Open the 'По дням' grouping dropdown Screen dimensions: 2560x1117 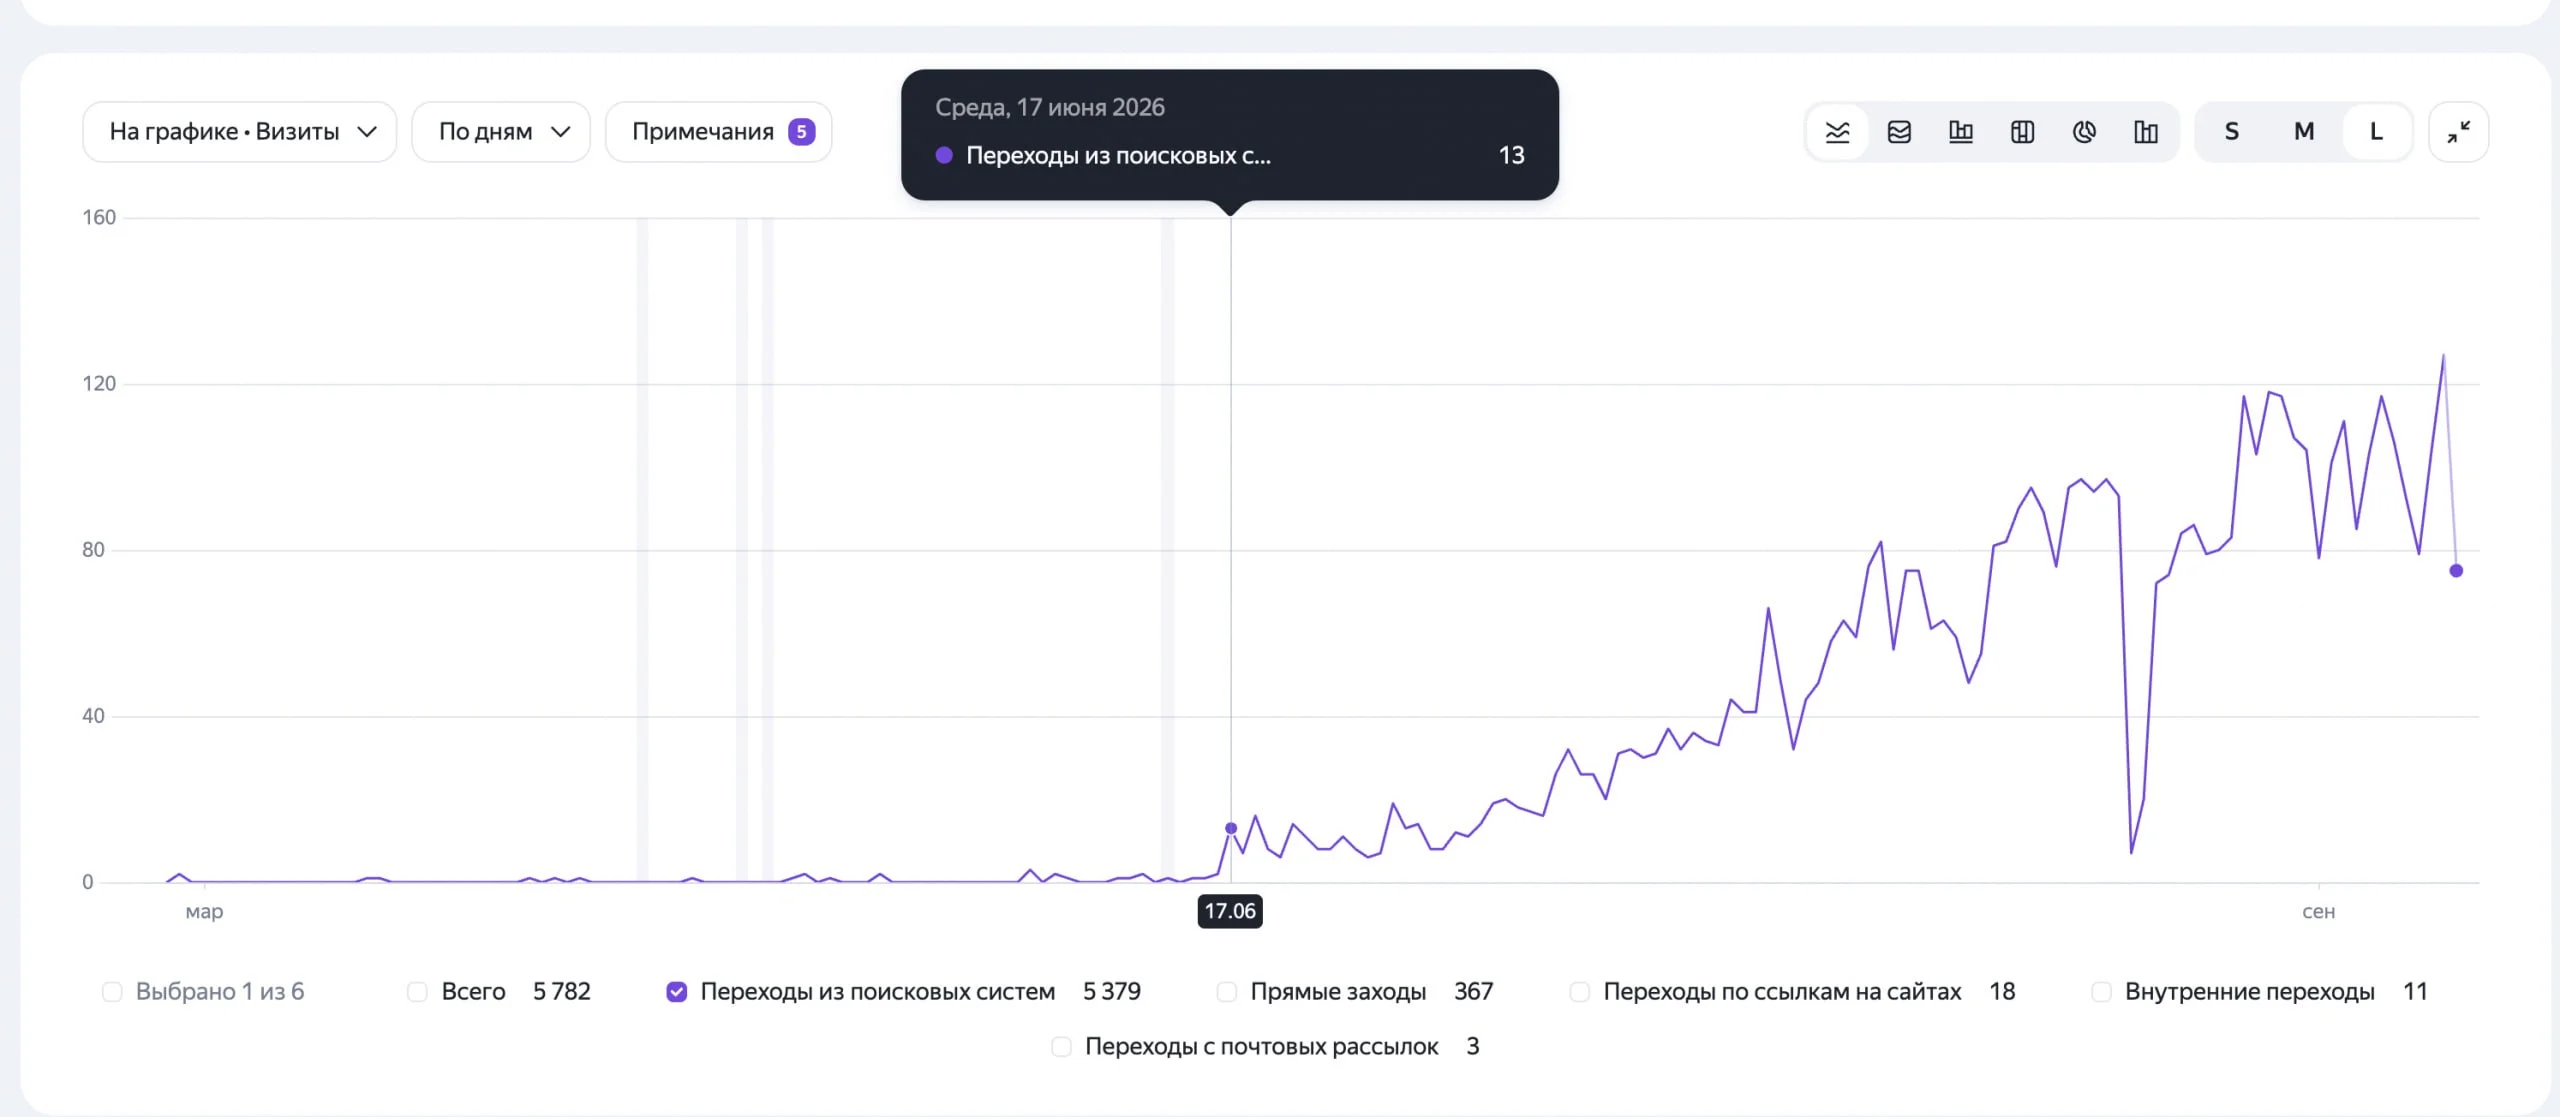(x=501, y=132)
